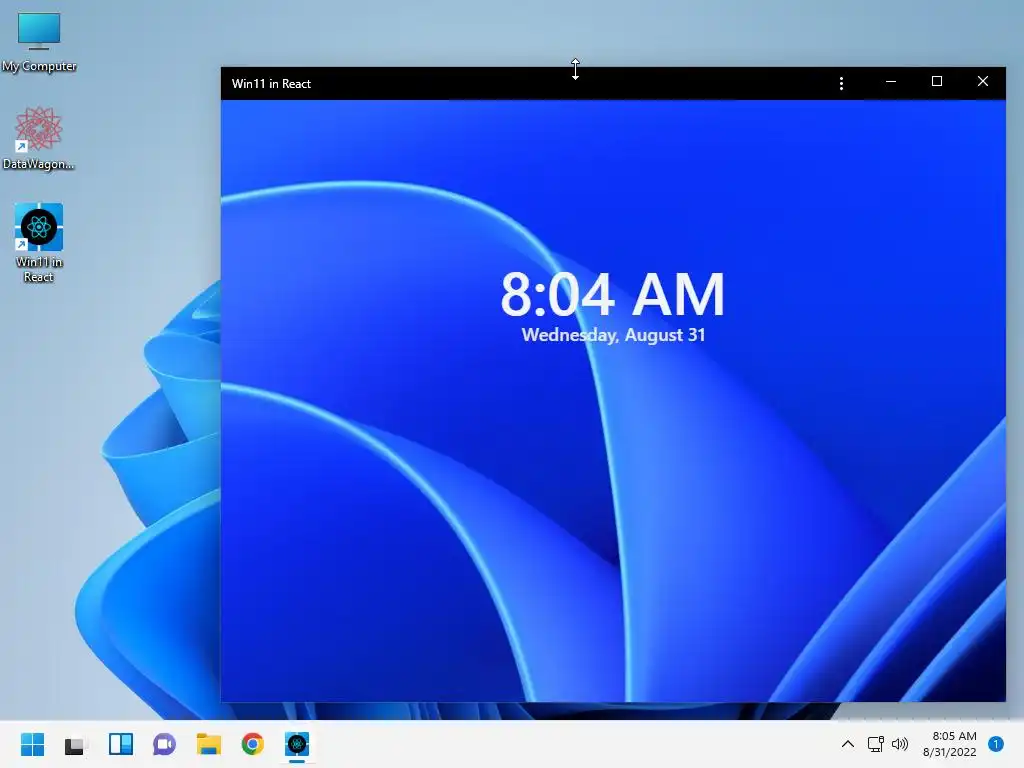
Task: Click the 8:04 AM lock screen clock
Action: (613, 294)
